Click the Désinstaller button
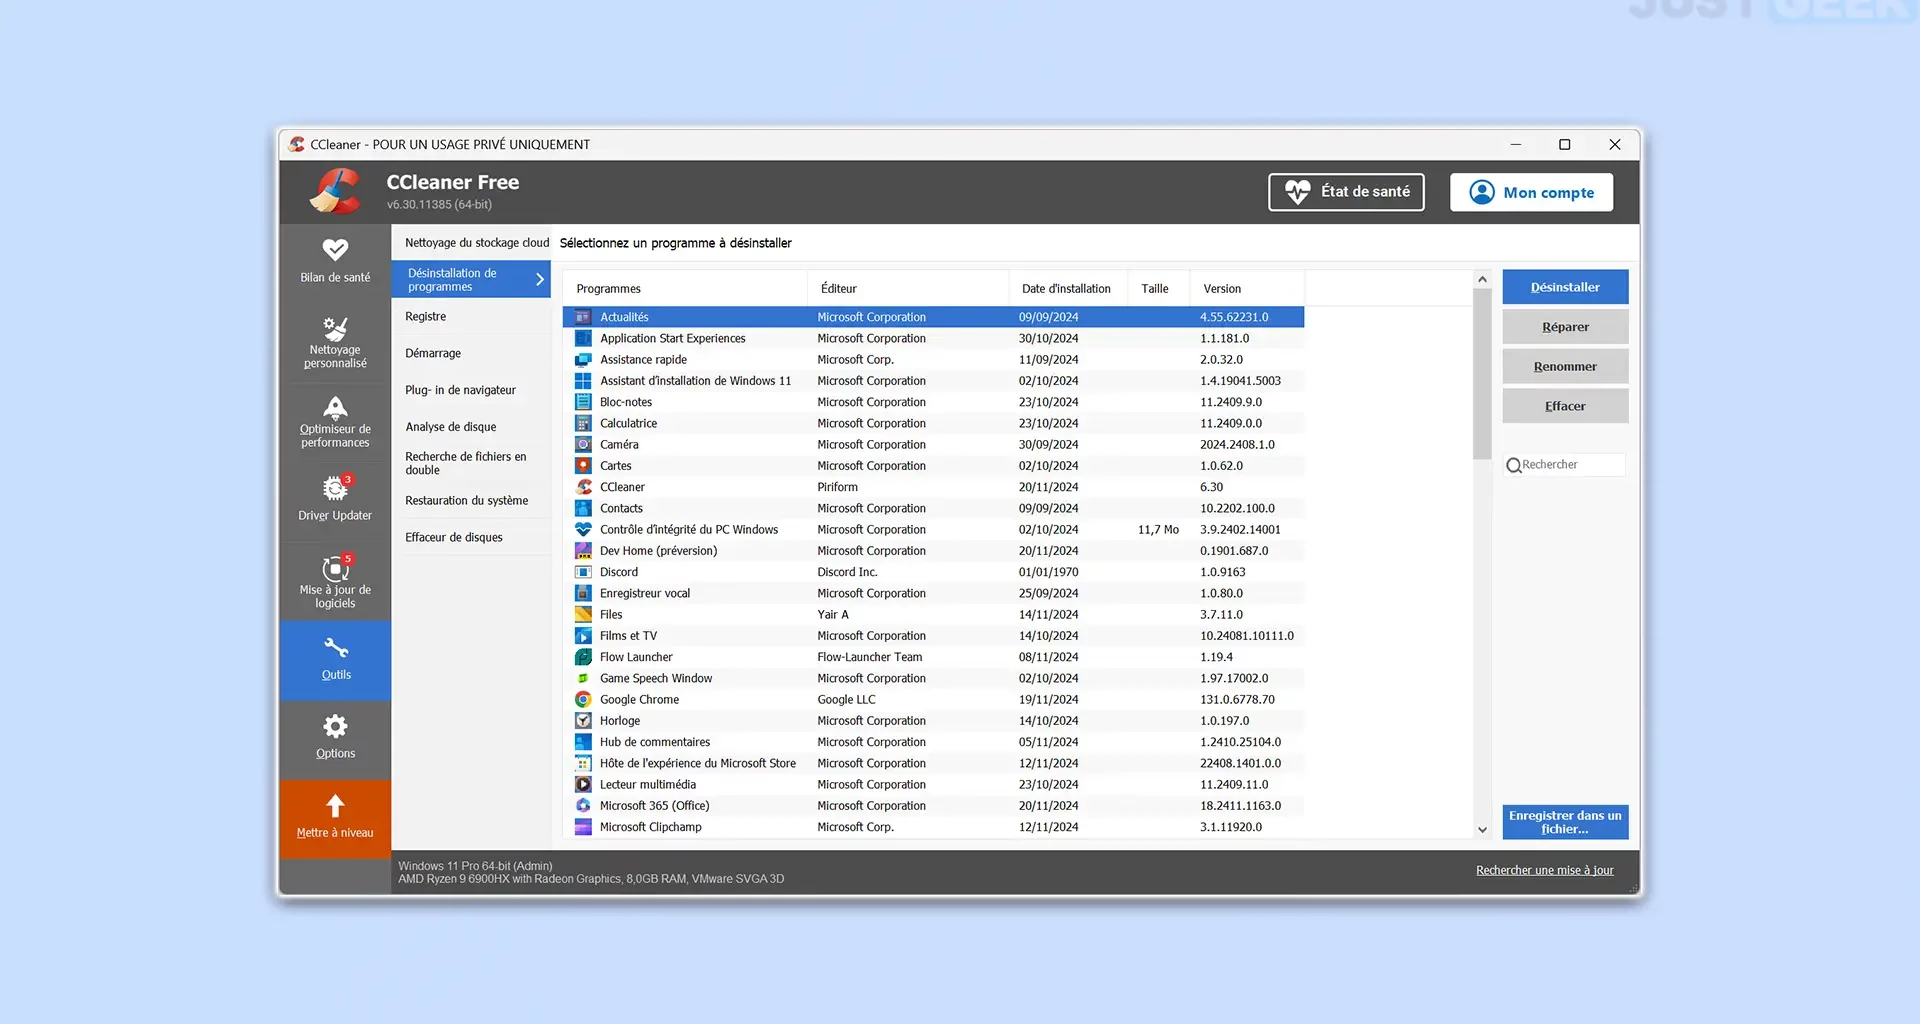The image size is (1920, 1024). [x=1565, y=287]
